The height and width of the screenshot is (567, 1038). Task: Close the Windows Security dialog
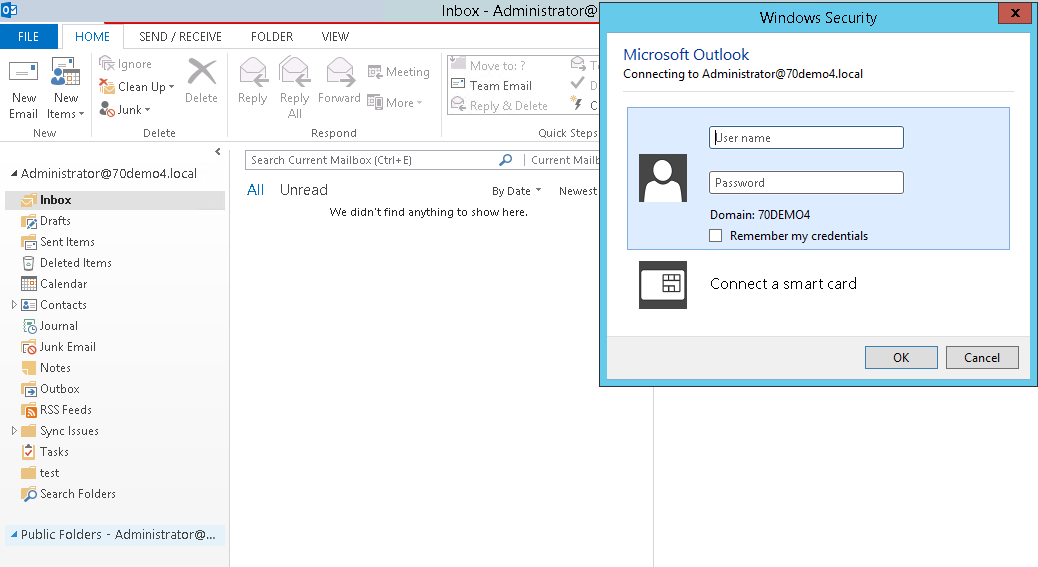click(1015, 13)
